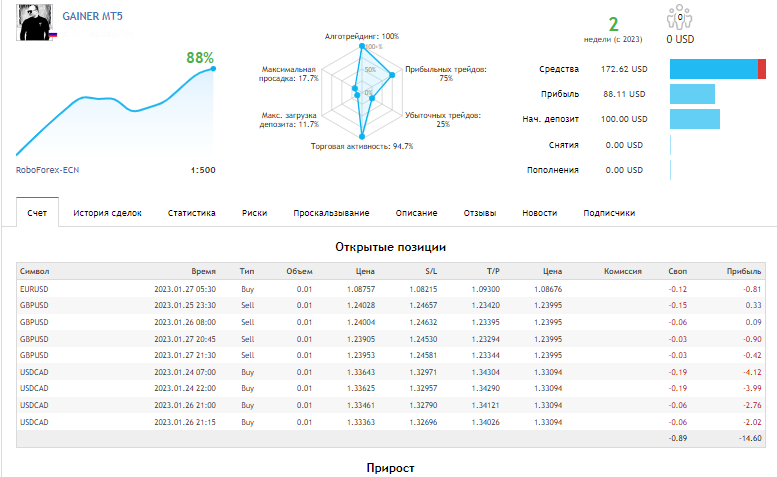This screenshot has height=477, width=777.
Task: Click the 2 недели age indicator
Action: (613, 30)
